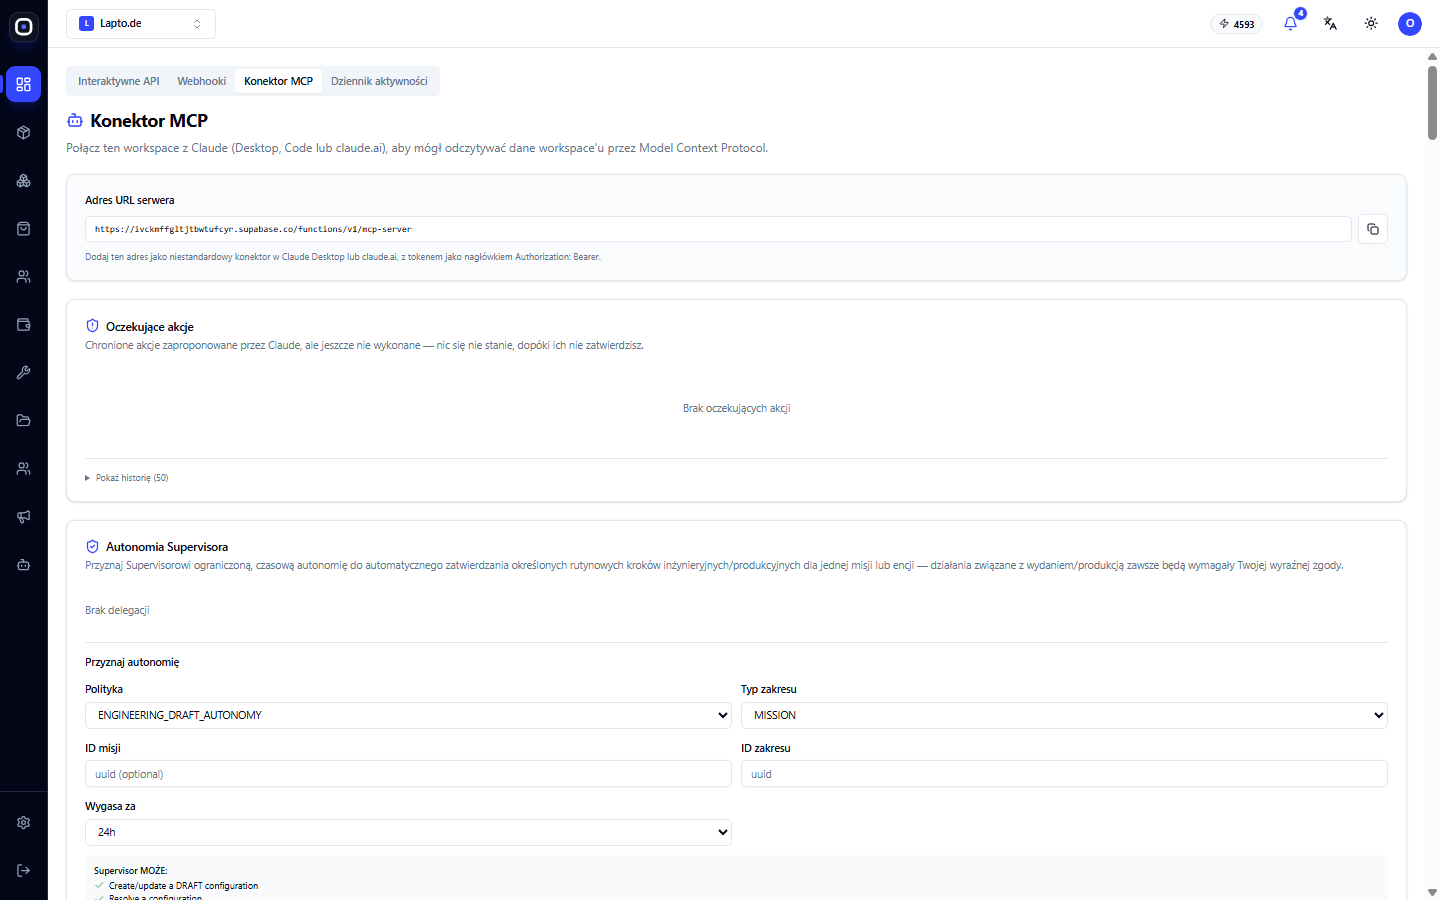Switch to the Webhooki tab
Viewport: 1440px width, 900px height.
click(202, 81)
